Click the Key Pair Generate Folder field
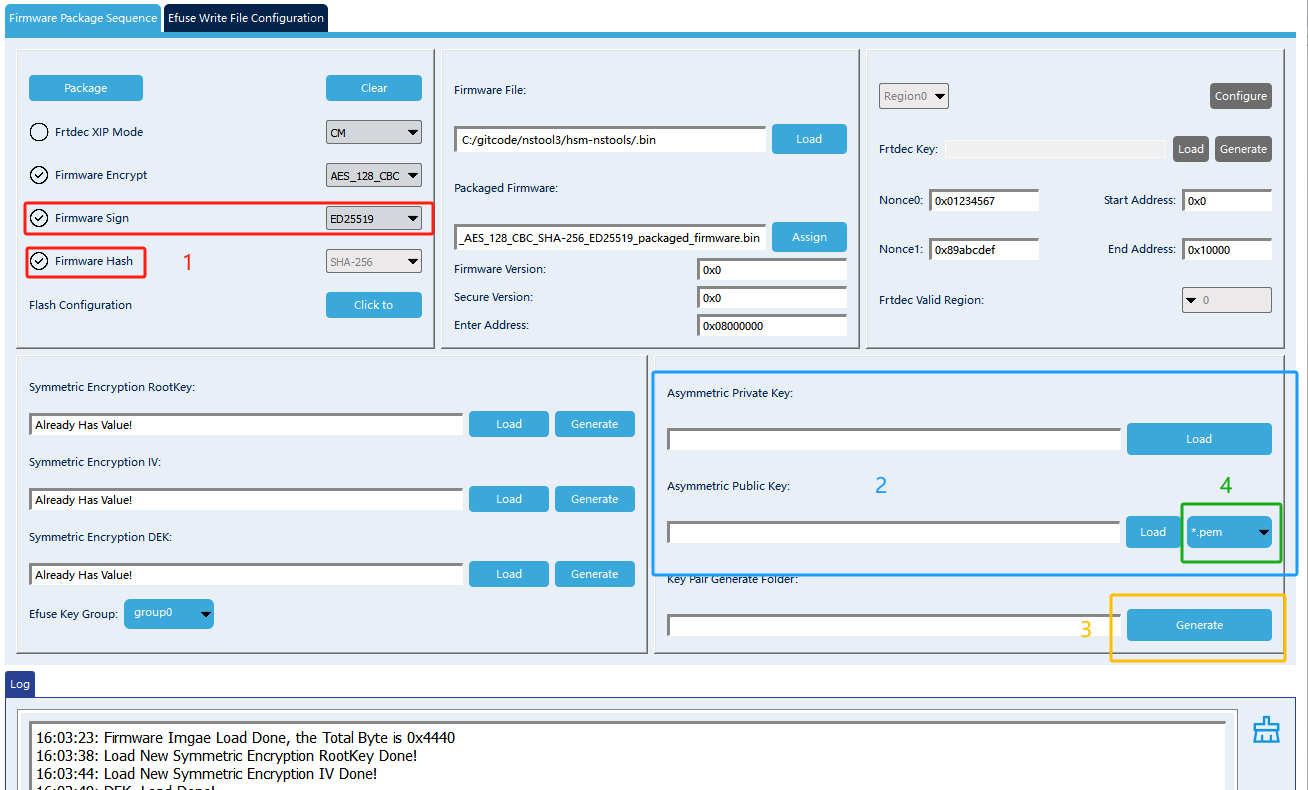The width and height of the screenshot is (1308, 790). click(894, 625)
